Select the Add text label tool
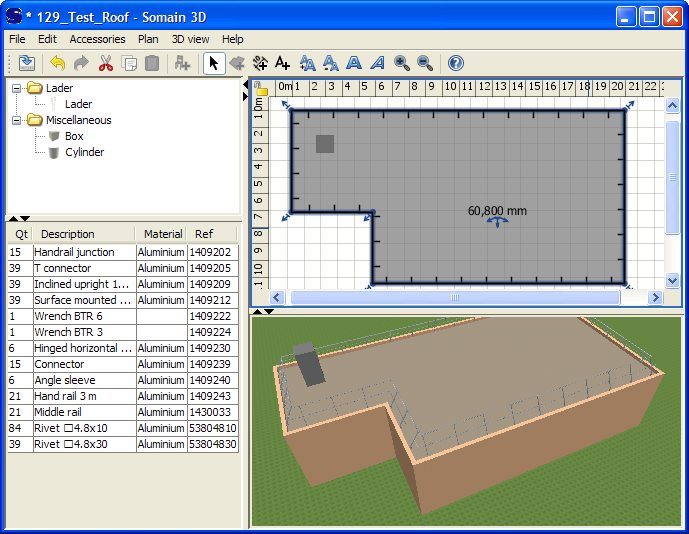Image resolution: width=689 pixels, height=534 pixels. [x=283, y=63]
